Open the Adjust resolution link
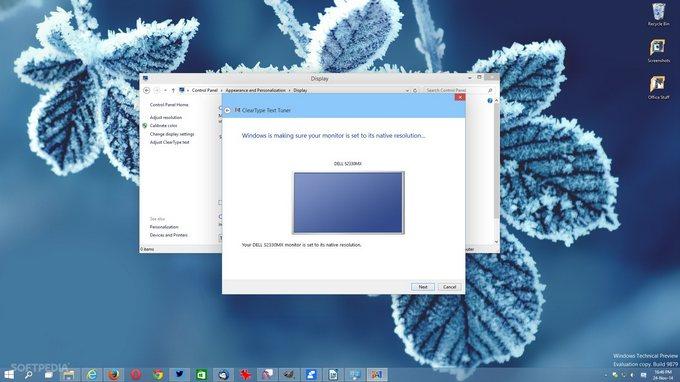The image size is (680, 382). [x=166, y=118]
